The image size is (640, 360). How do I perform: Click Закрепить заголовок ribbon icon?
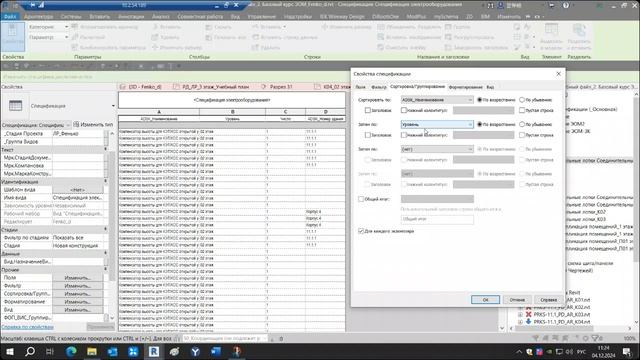448,47
